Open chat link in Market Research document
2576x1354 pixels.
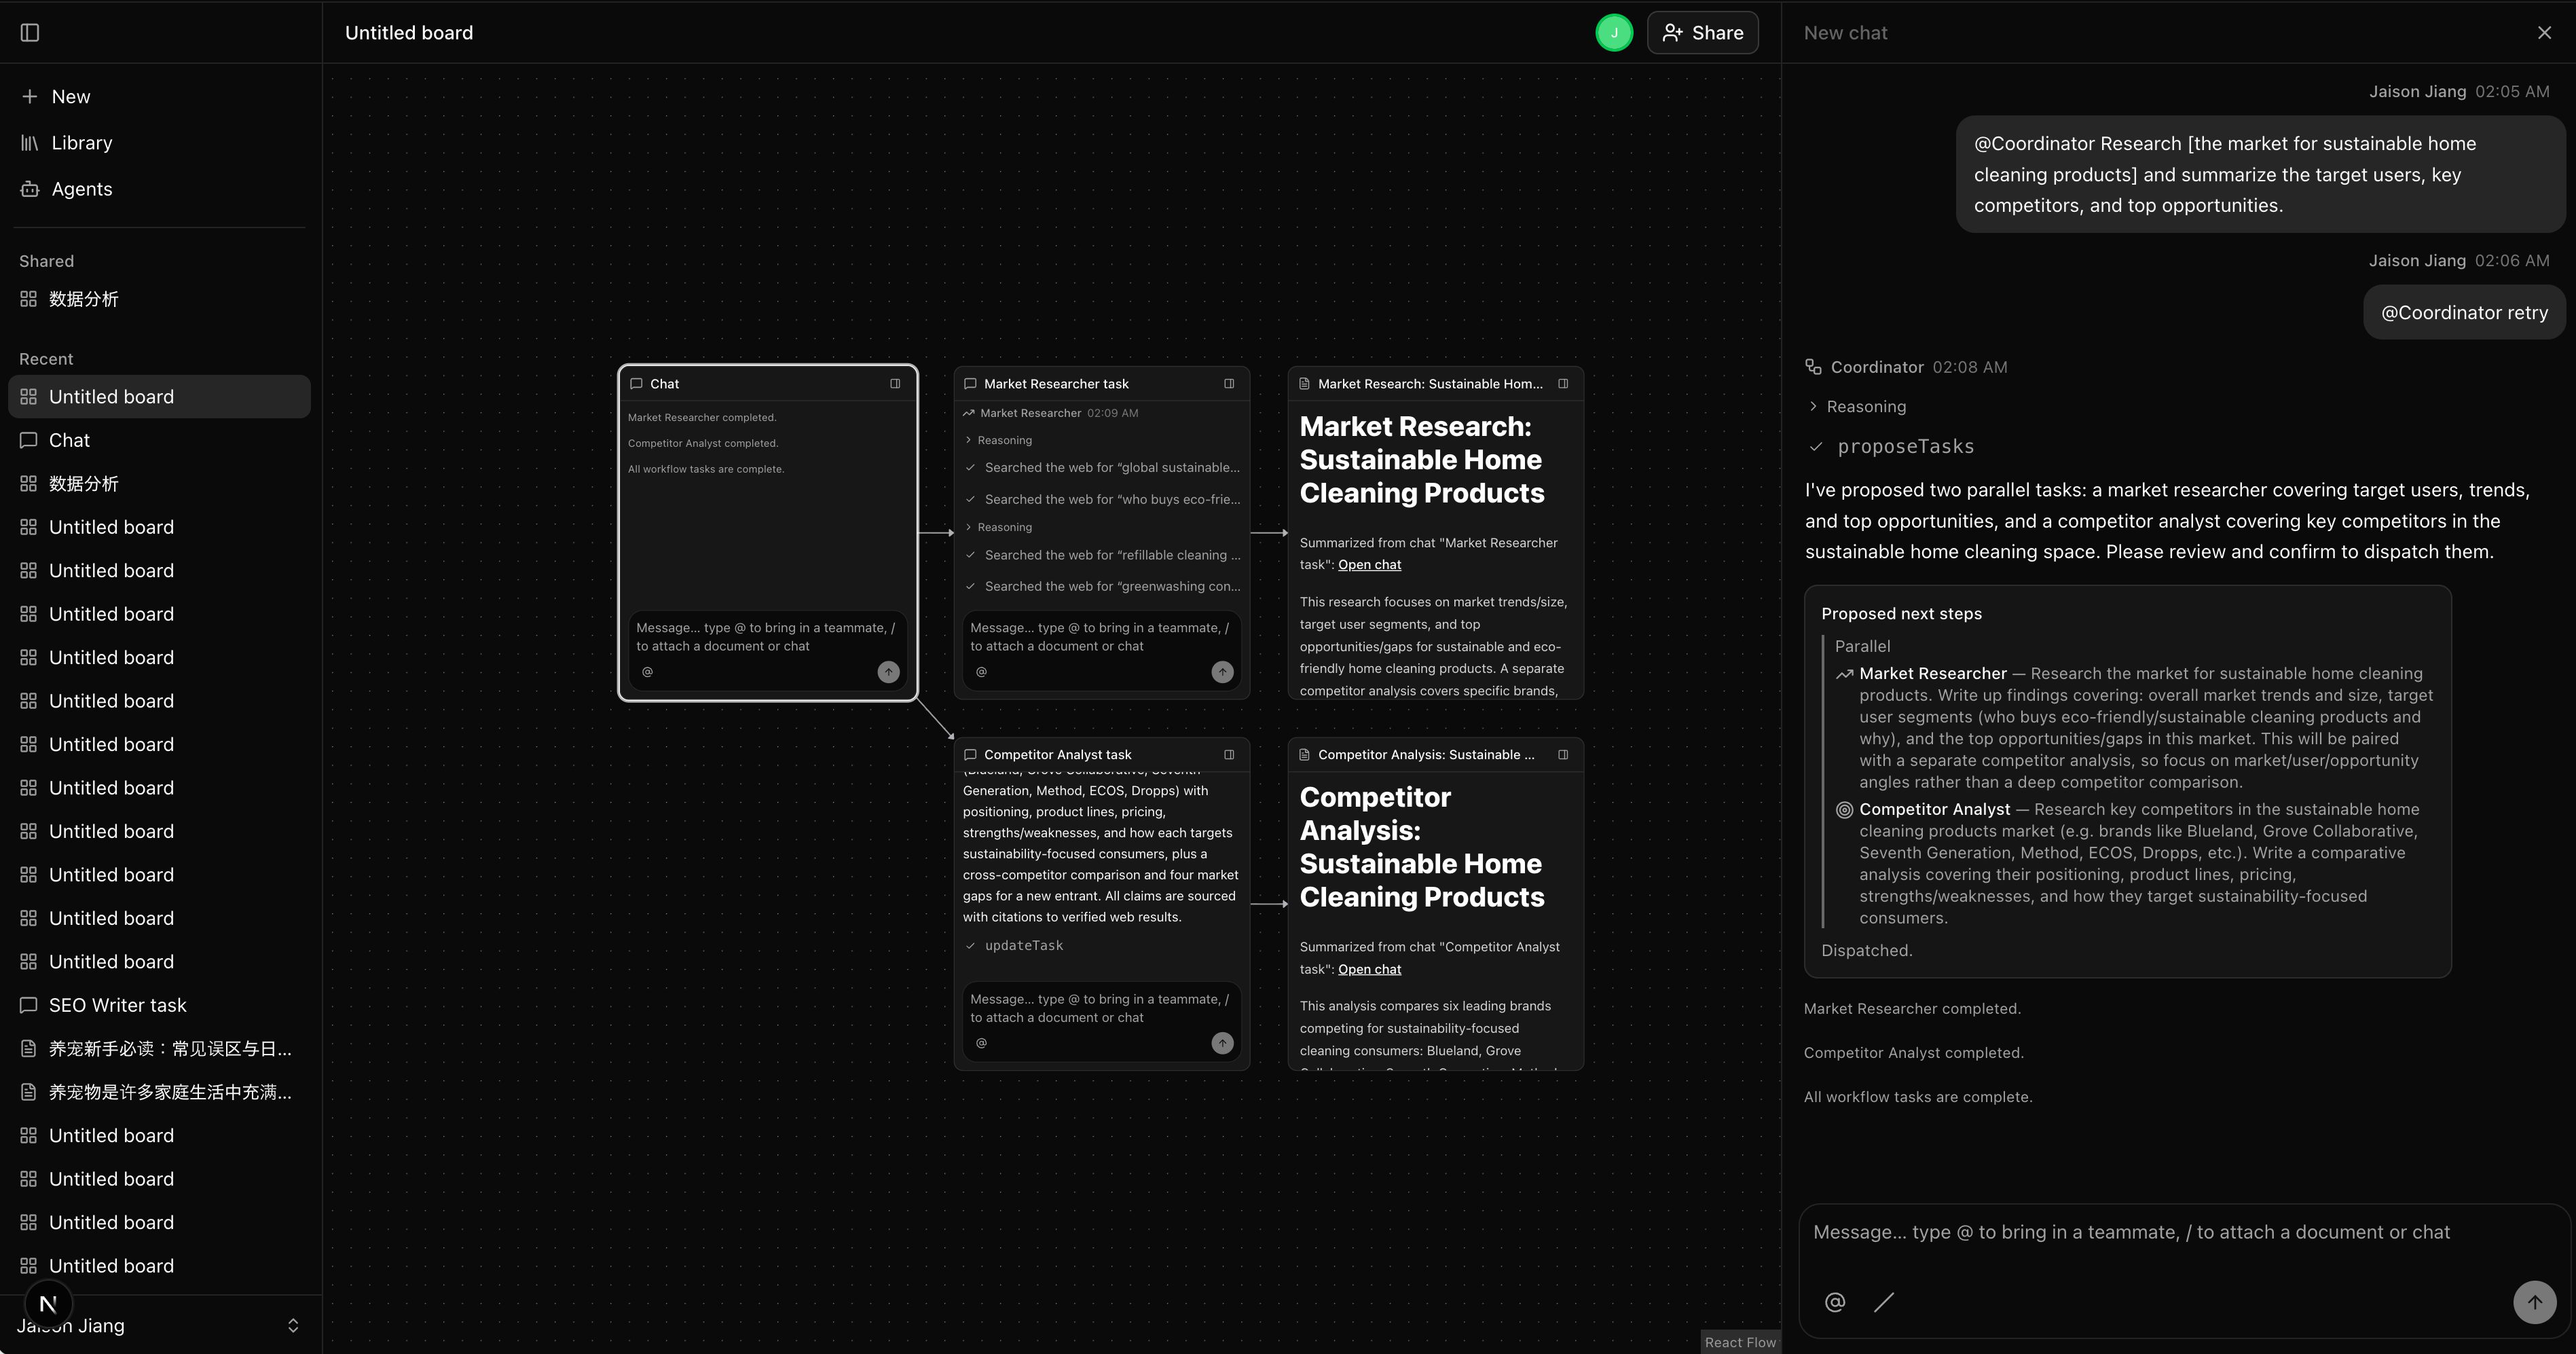(1370, 565)
